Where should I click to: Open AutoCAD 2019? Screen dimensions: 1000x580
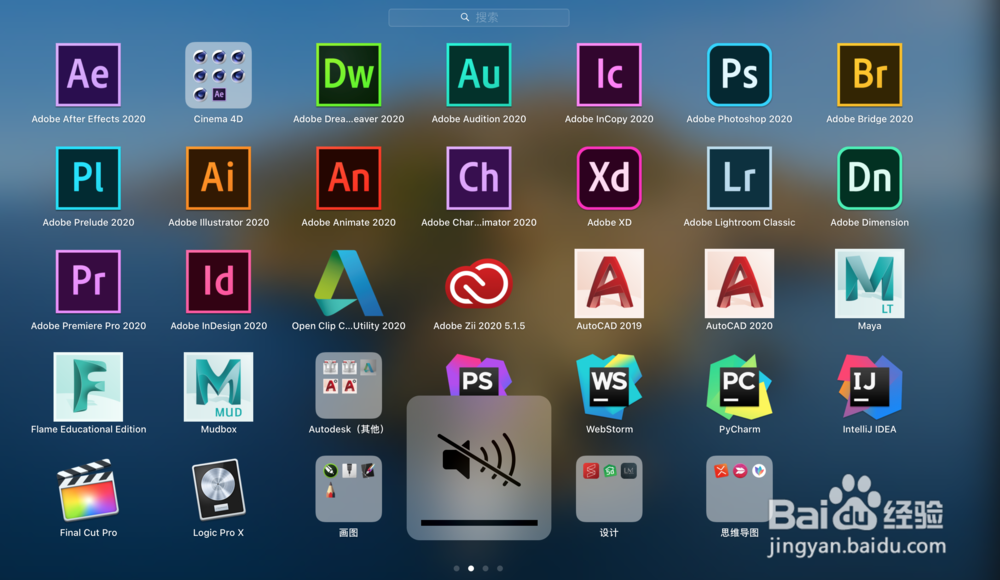point(609,283)
